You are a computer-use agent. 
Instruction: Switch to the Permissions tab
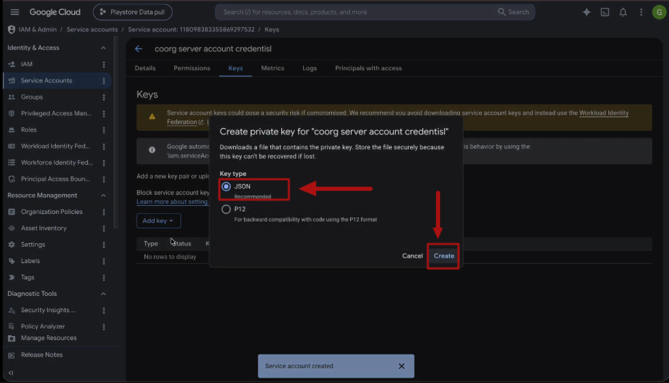tap(192, 68)
